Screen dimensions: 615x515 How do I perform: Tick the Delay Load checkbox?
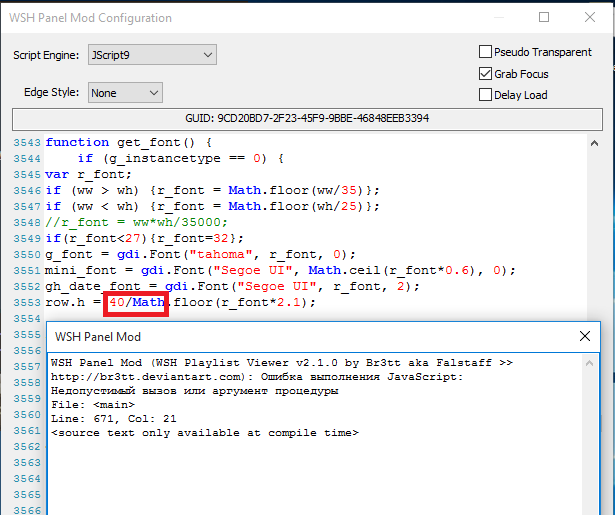[x=486, y=95]
